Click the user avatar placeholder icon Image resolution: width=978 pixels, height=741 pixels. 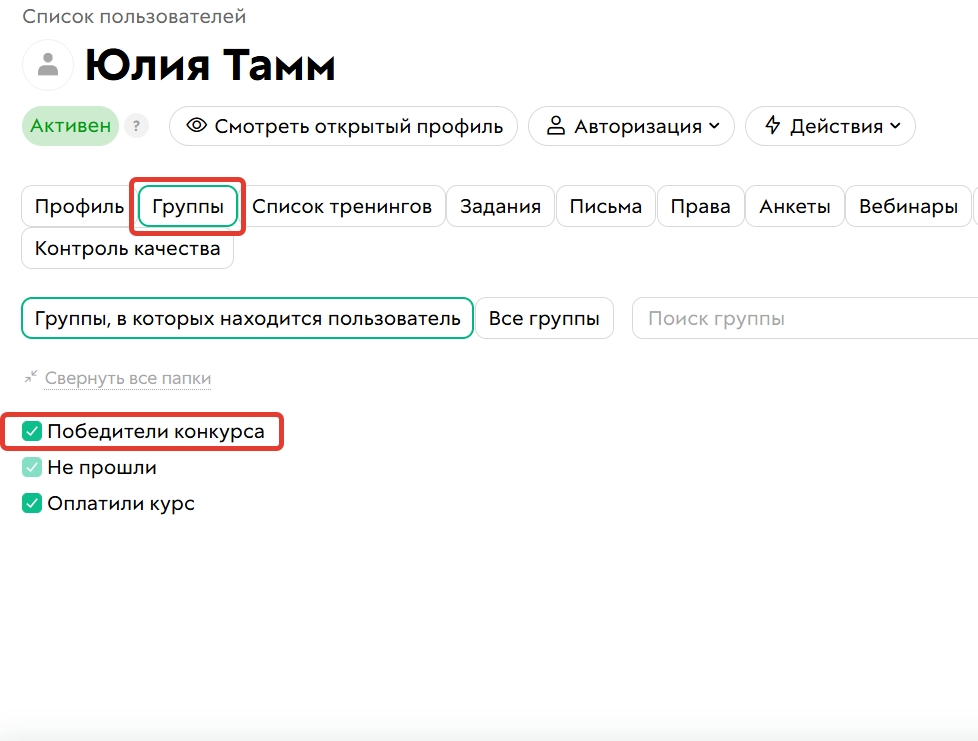coord(47,64)
